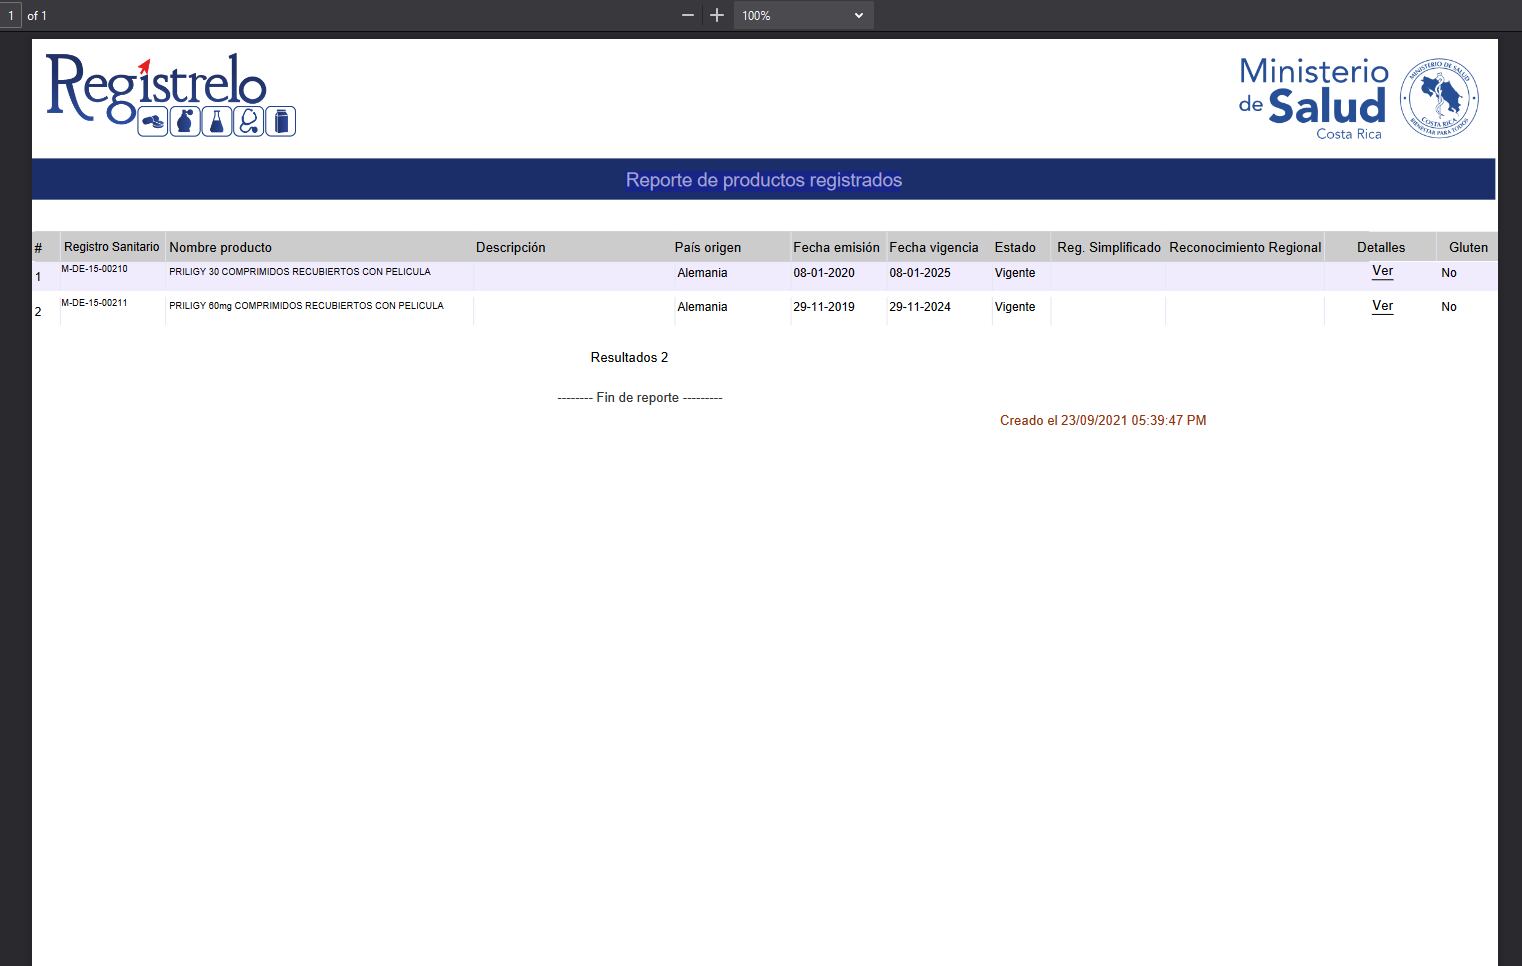
Task: Open the 100% zoom level dropdown
Action: pyautogui.click(x=803, y=15)
